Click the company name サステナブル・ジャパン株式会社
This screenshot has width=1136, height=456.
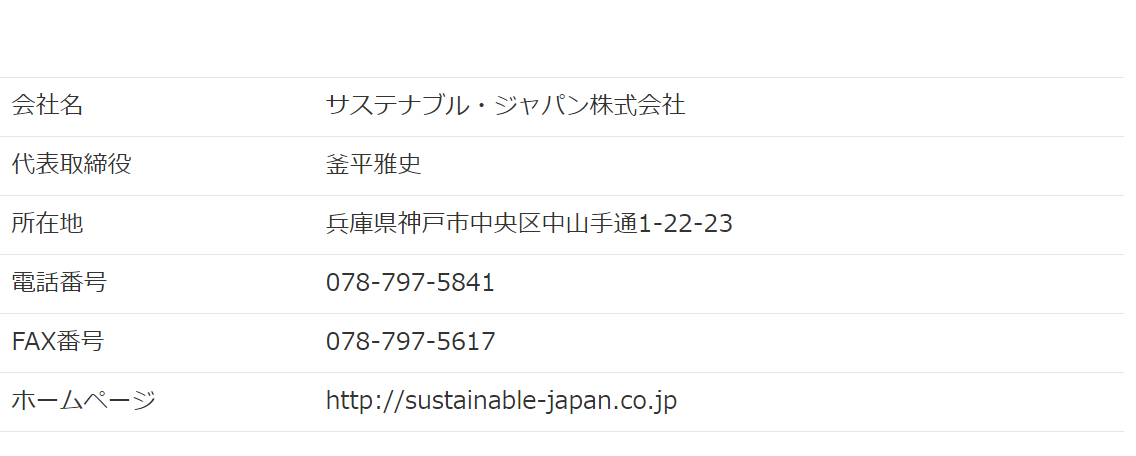click(505, 106)
